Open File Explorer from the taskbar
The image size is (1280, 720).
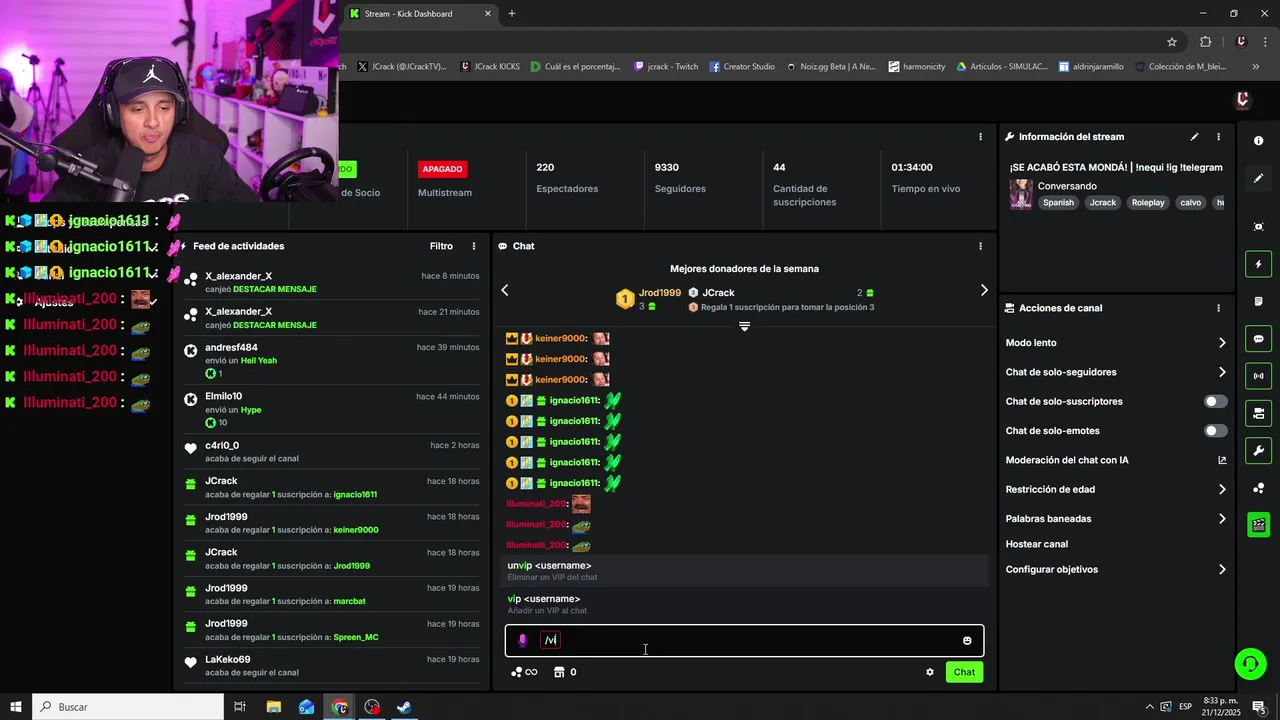click(274, 707)
